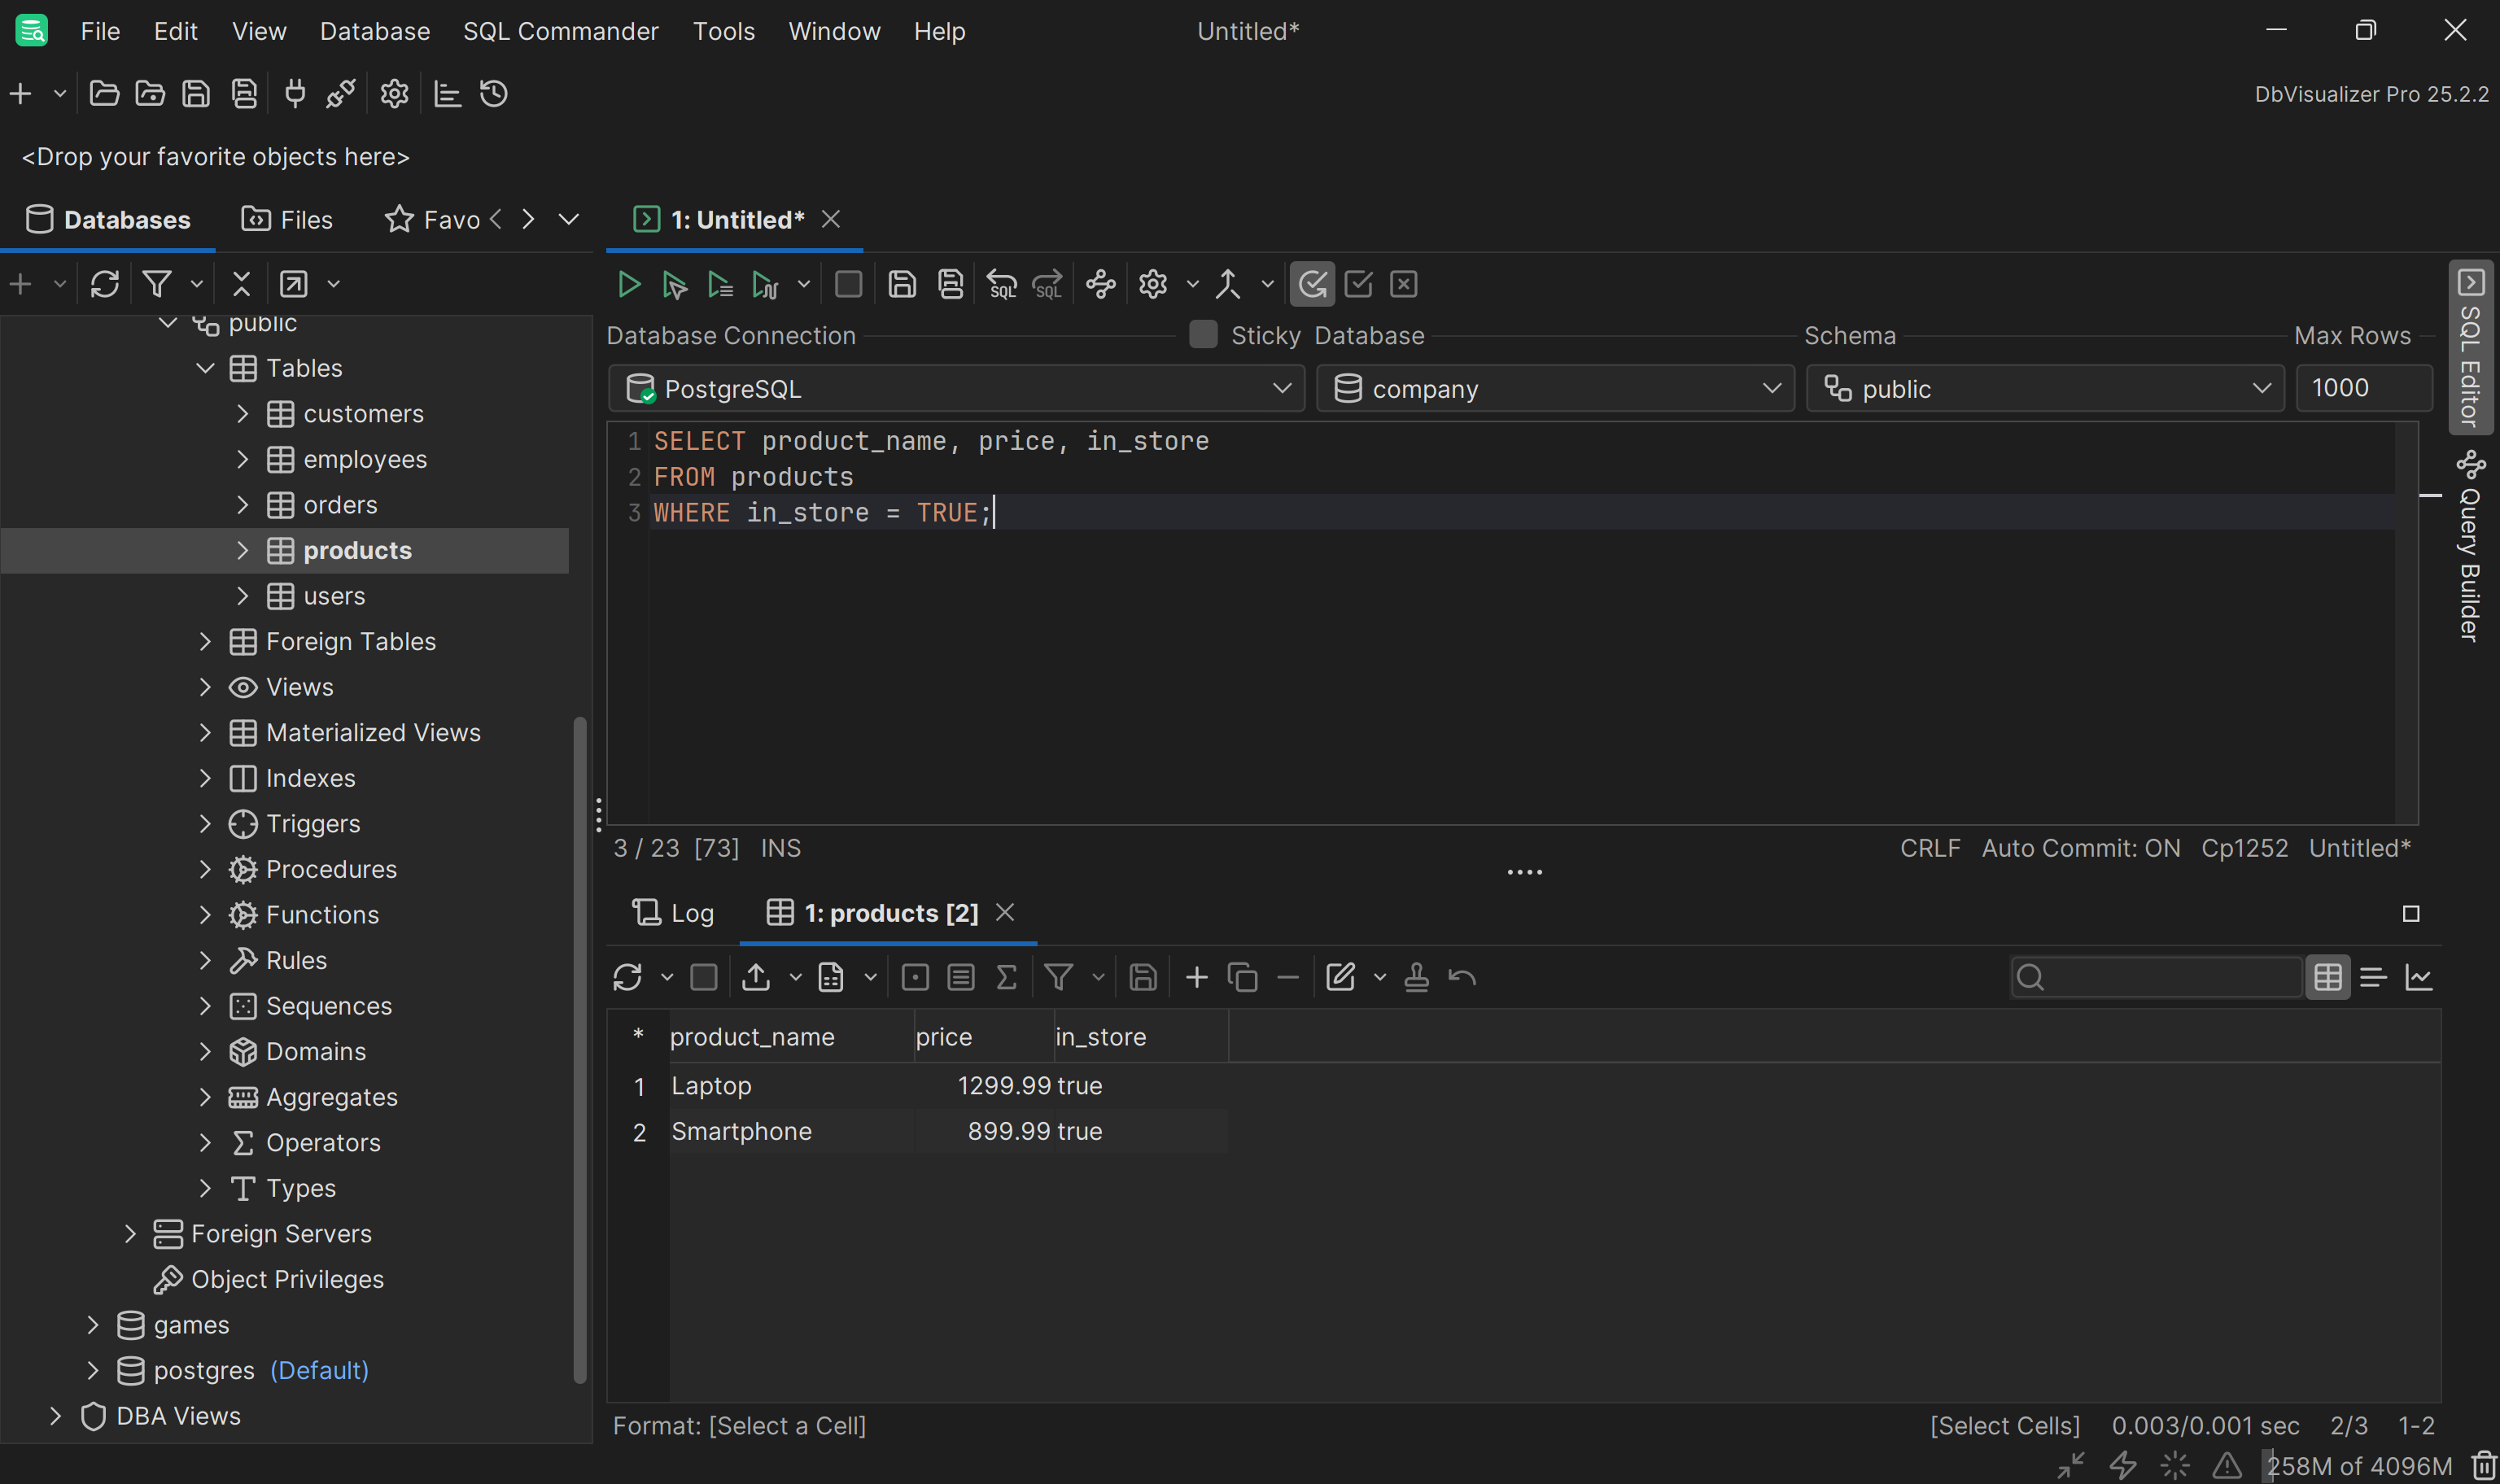Collapse all nodes in the database tree
Image resolution: width=2500 pixels, height=1484 pixels.
coord(241,284)
